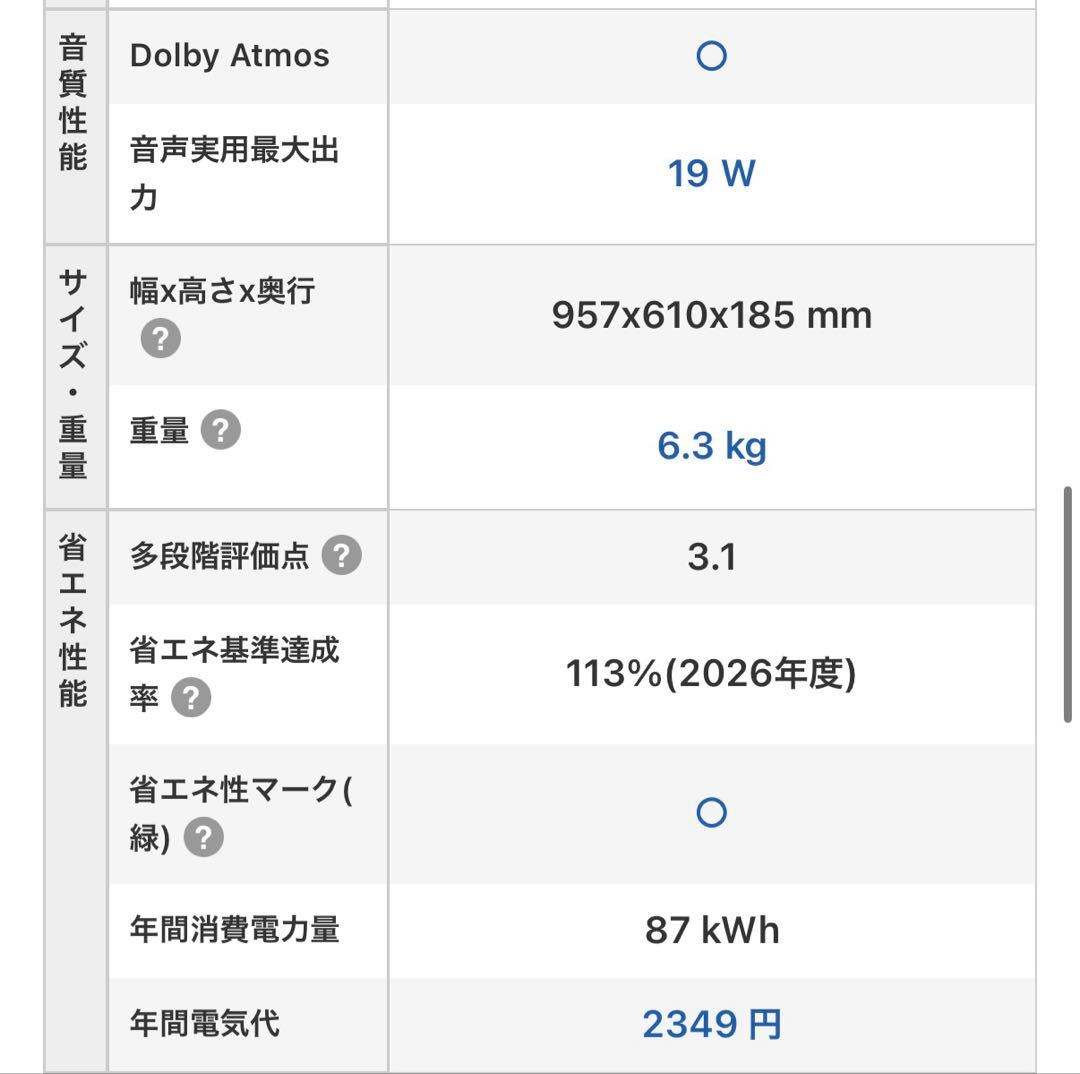1080x1074 pixels.
Task: Select the 省エネ性マーク(緑) circle indicator
Action: click(x=711, y=812)
